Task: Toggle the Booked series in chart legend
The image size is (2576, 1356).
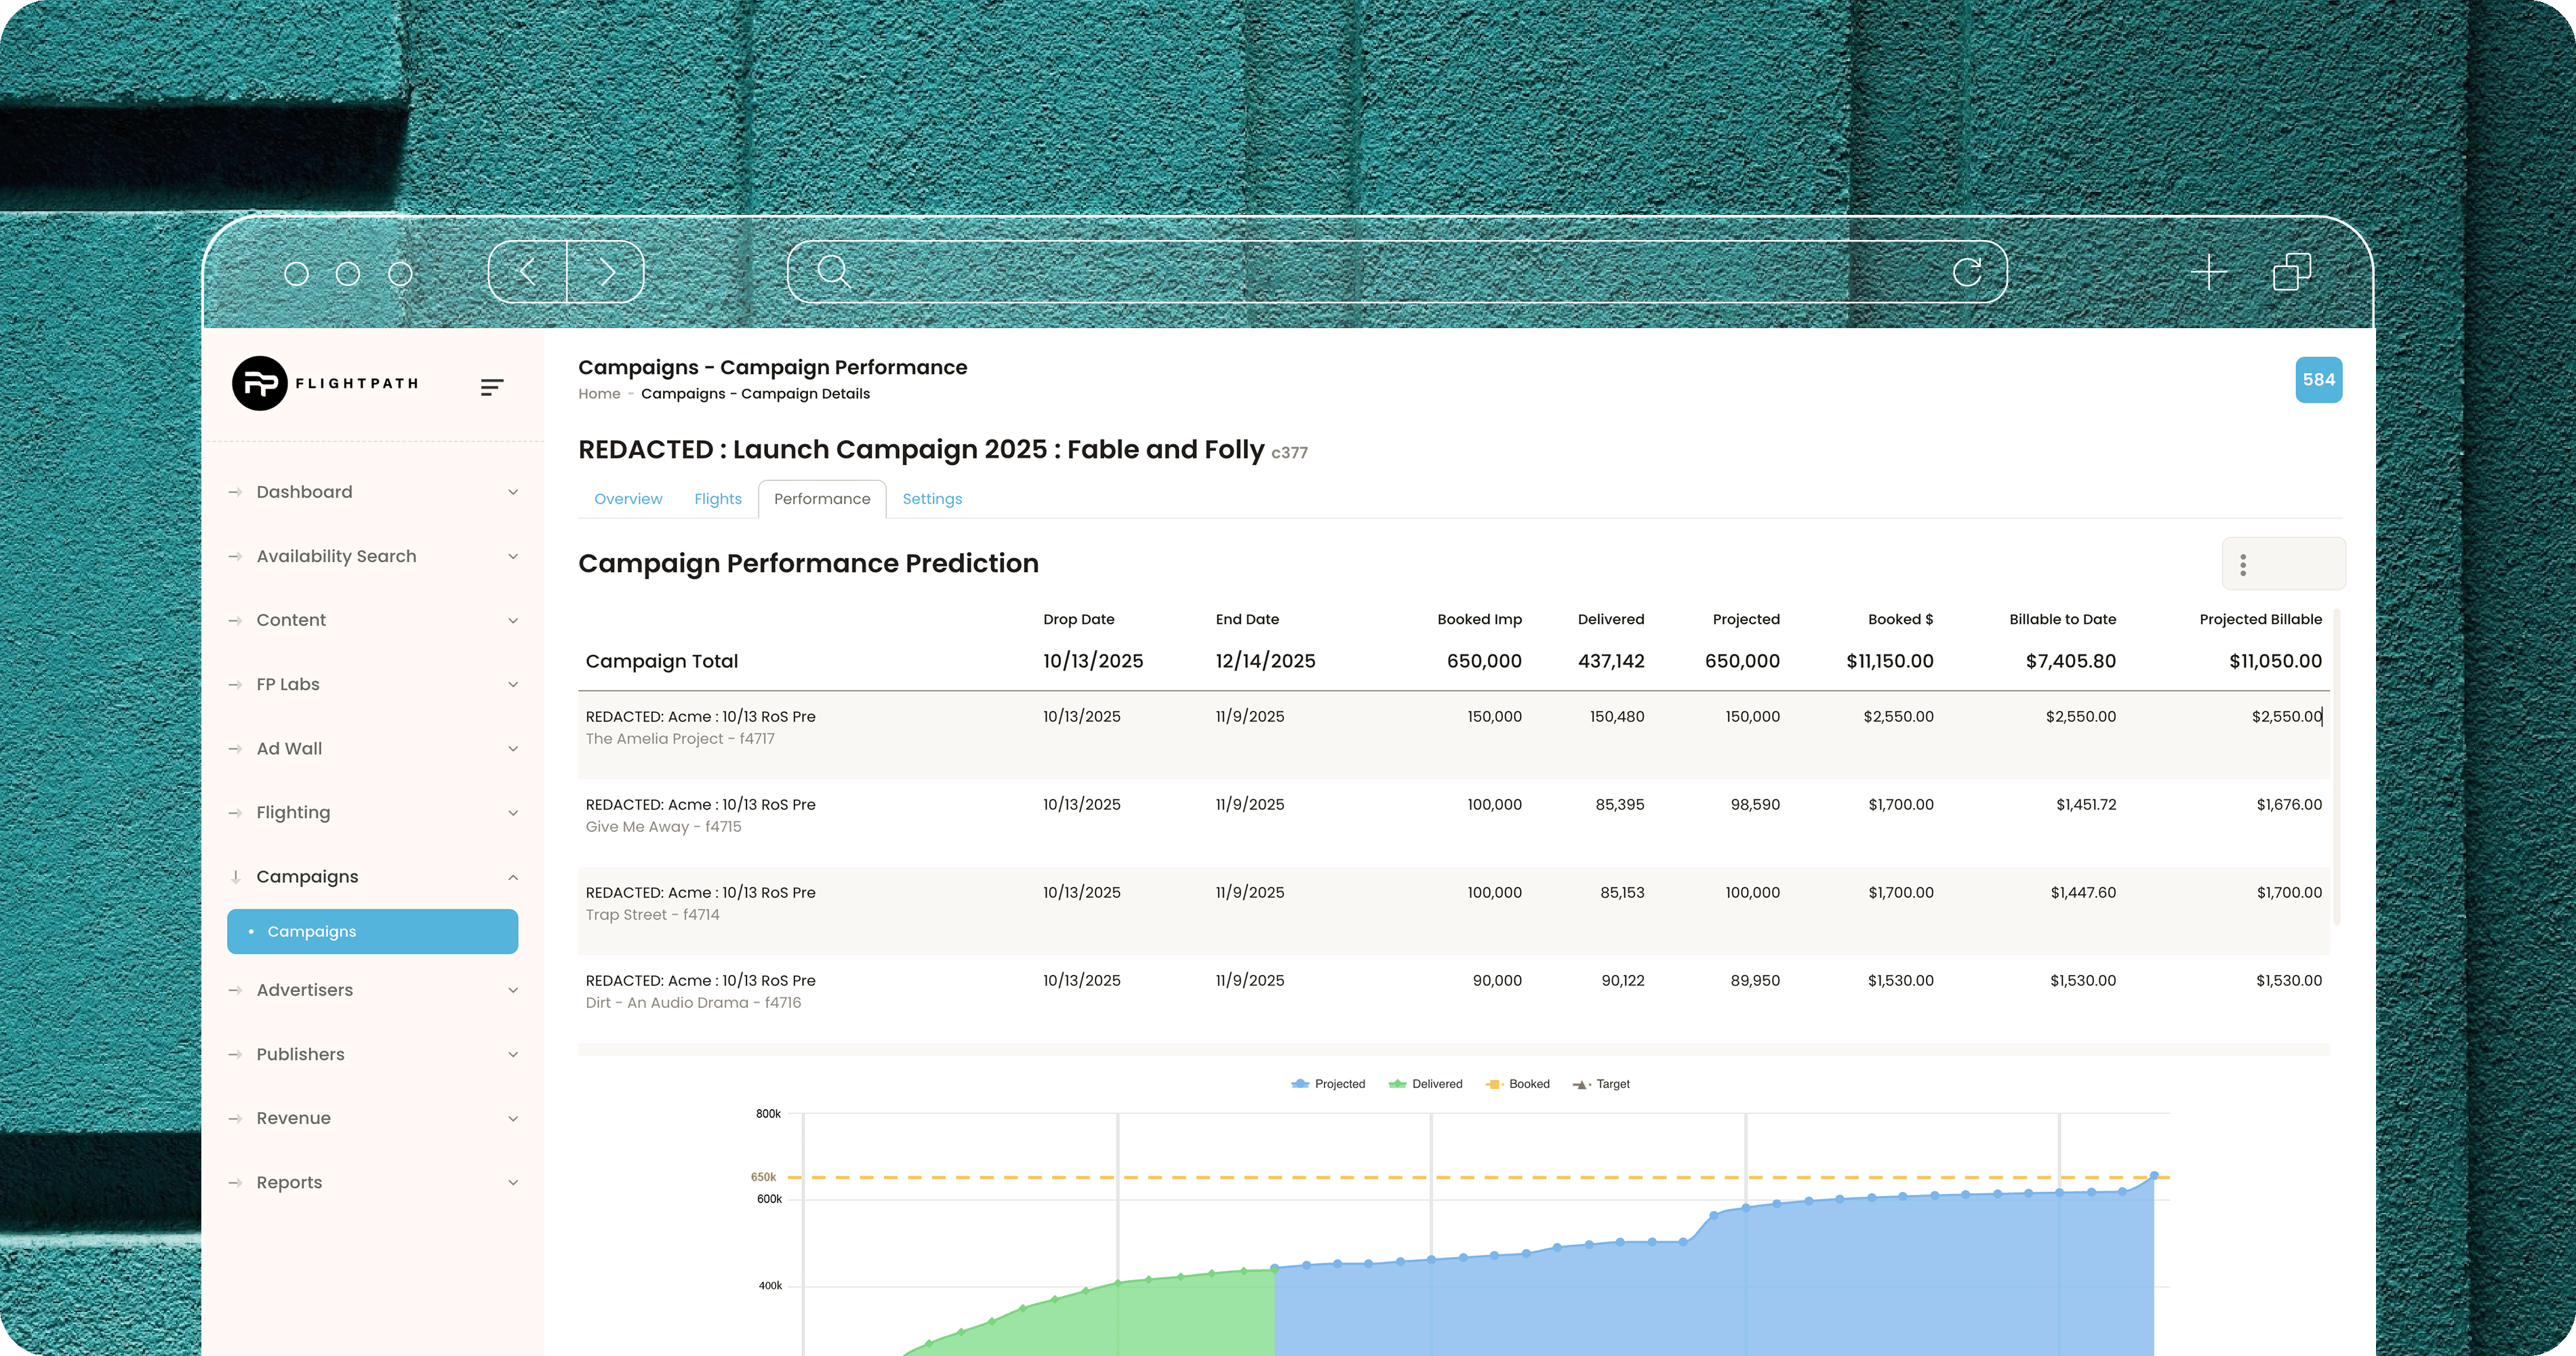Action: coord(1517,1084)
